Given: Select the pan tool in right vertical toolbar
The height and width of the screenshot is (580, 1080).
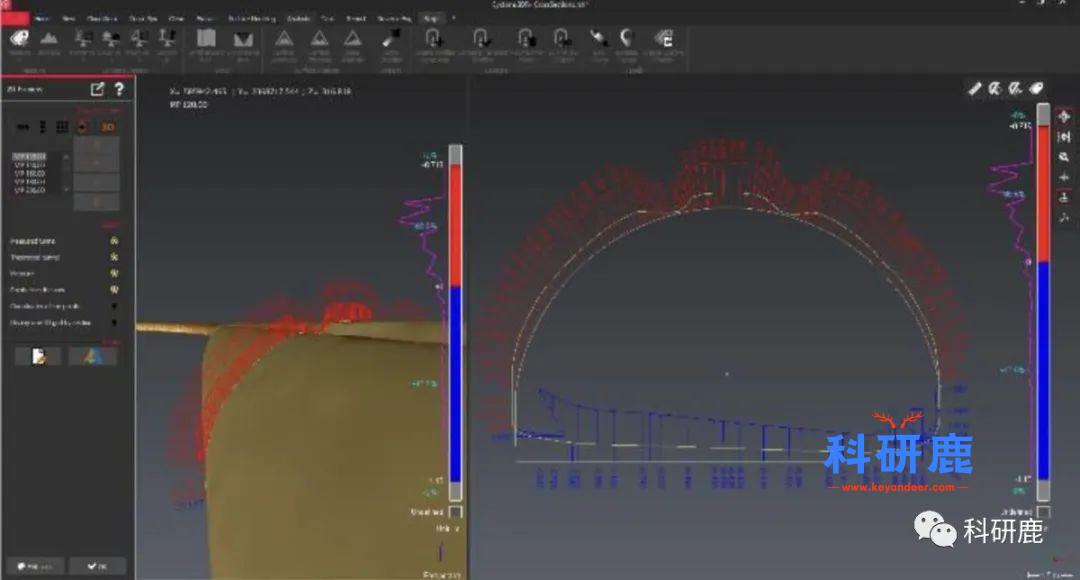Looking at the screenshot, I should click(x=1063, y=117).
